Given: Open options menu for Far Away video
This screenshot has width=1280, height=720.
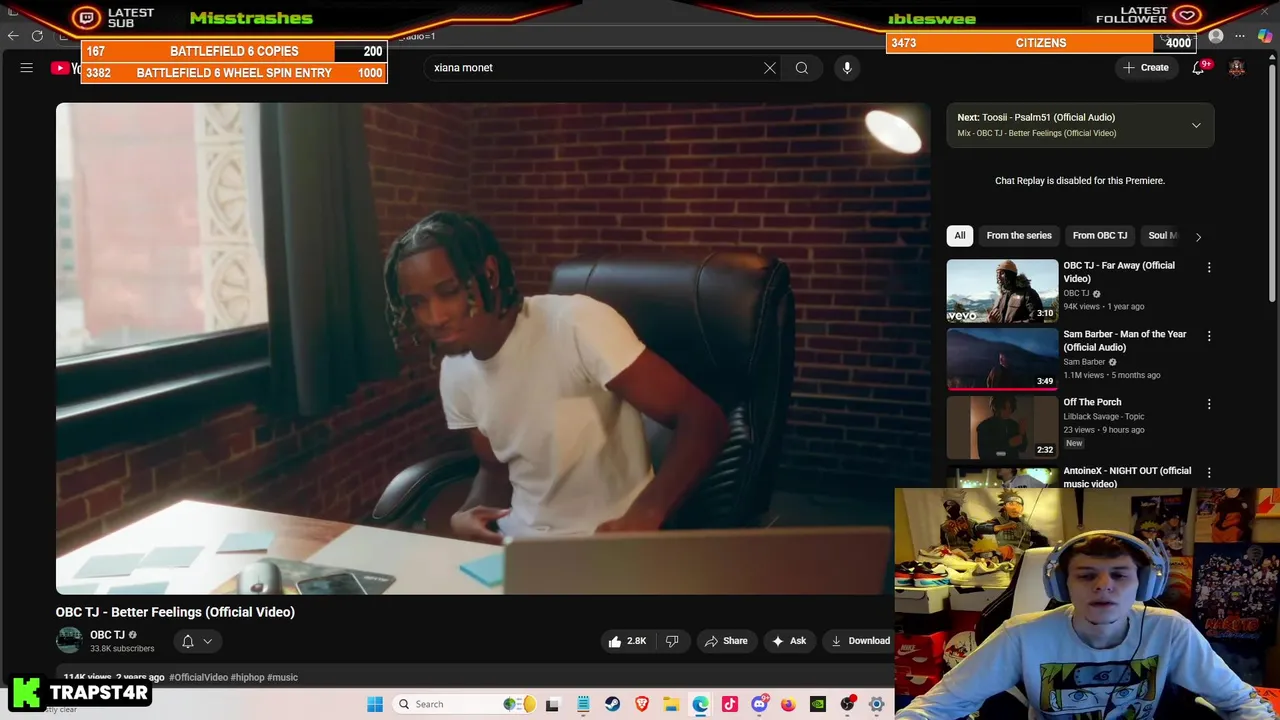Looking at the screenshot, I should click(1209, 268).
